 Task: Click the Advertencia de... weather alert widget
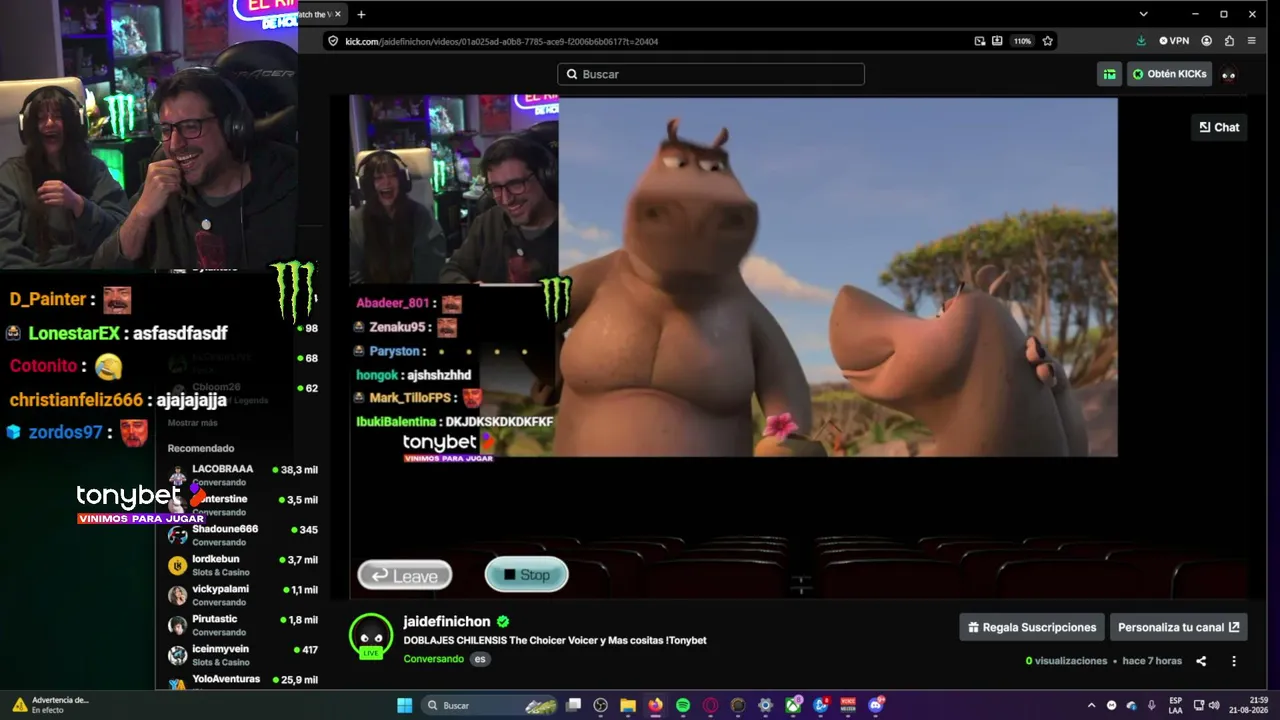point(49,705)
